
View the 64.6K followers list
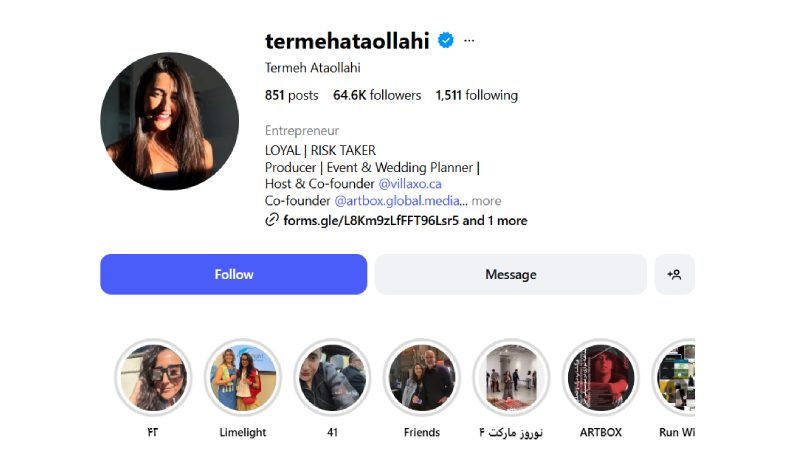coord(377,95)
